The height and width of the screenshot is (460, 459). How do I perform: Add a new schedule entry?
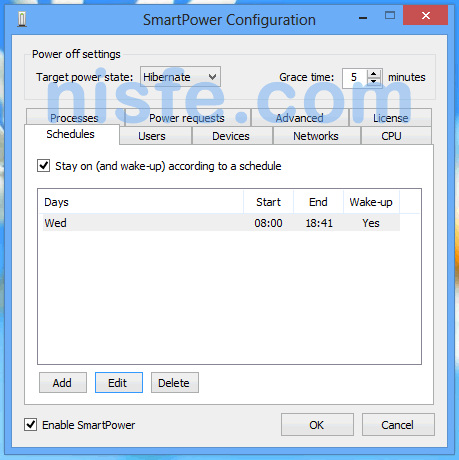pos(63,382)
